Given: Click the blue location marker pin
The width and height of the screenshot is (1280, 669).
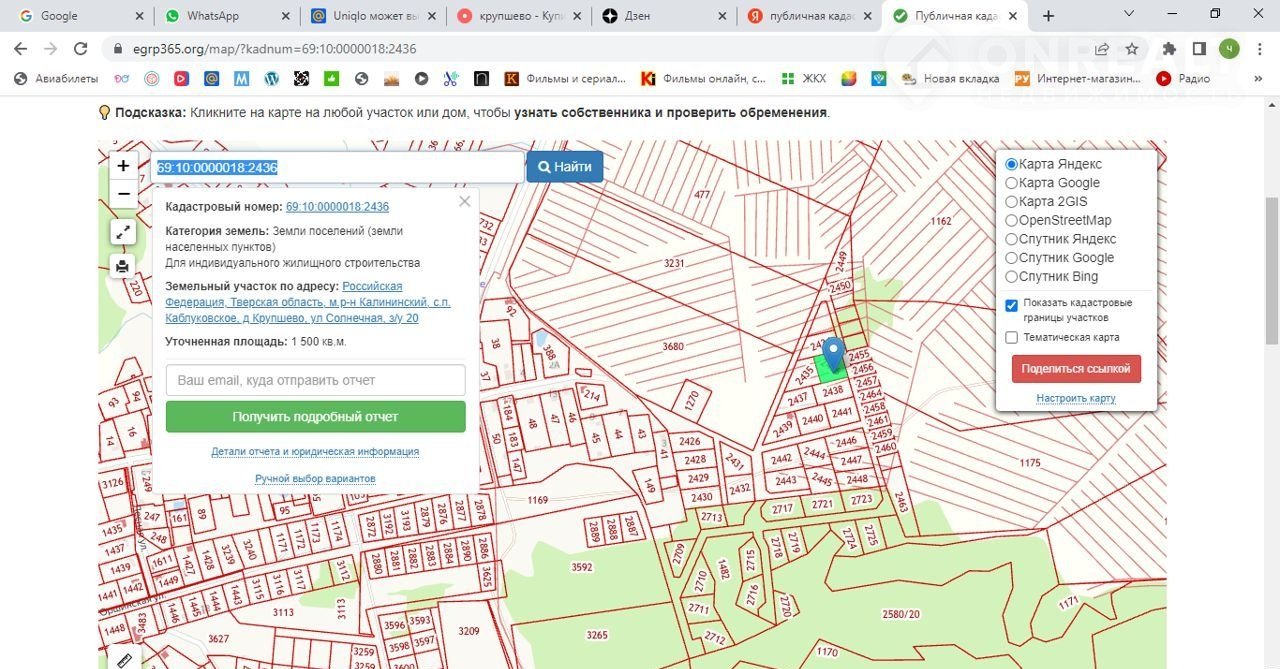Looking at the screenshot, I should (x=833, y=355).
